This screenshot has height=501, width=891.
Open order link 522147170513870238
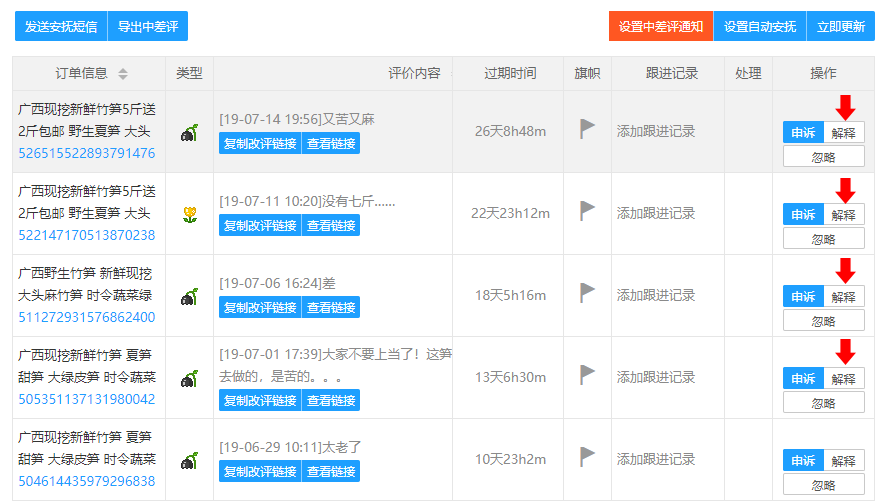pyautogui.click(x=86, y=235)
